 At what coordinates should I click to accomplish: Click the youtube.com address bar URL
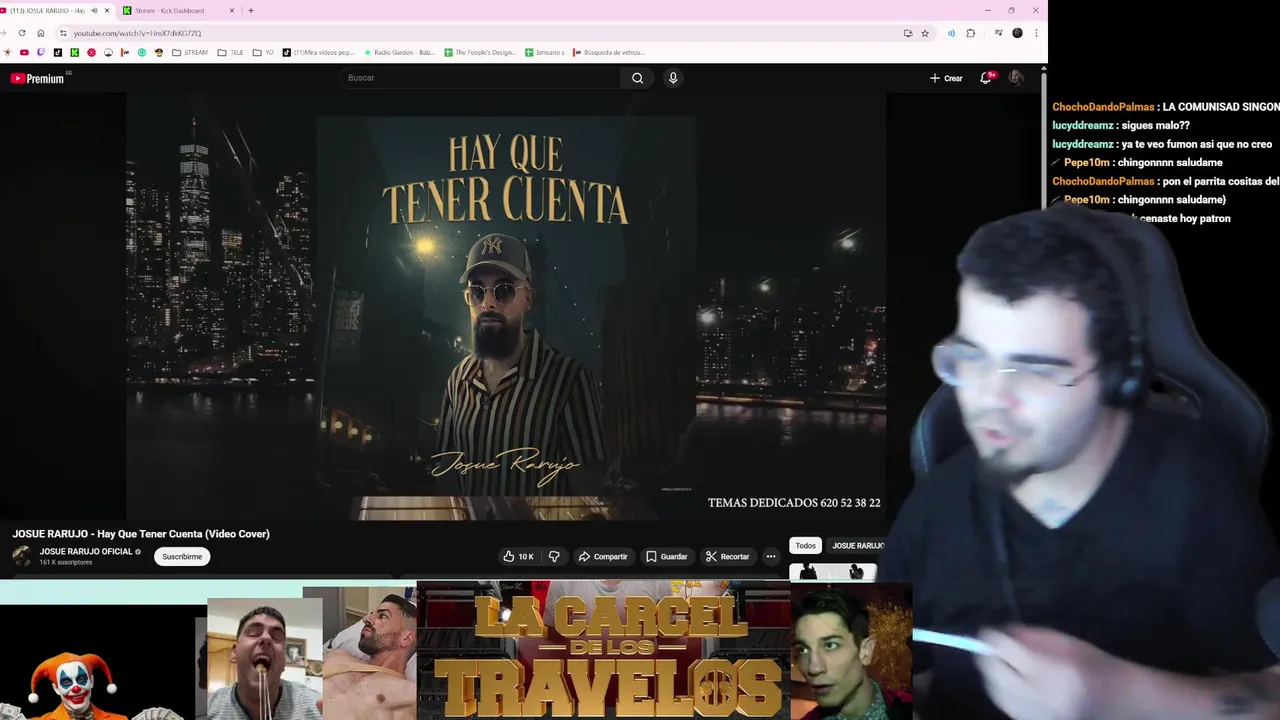click(137, 33)
